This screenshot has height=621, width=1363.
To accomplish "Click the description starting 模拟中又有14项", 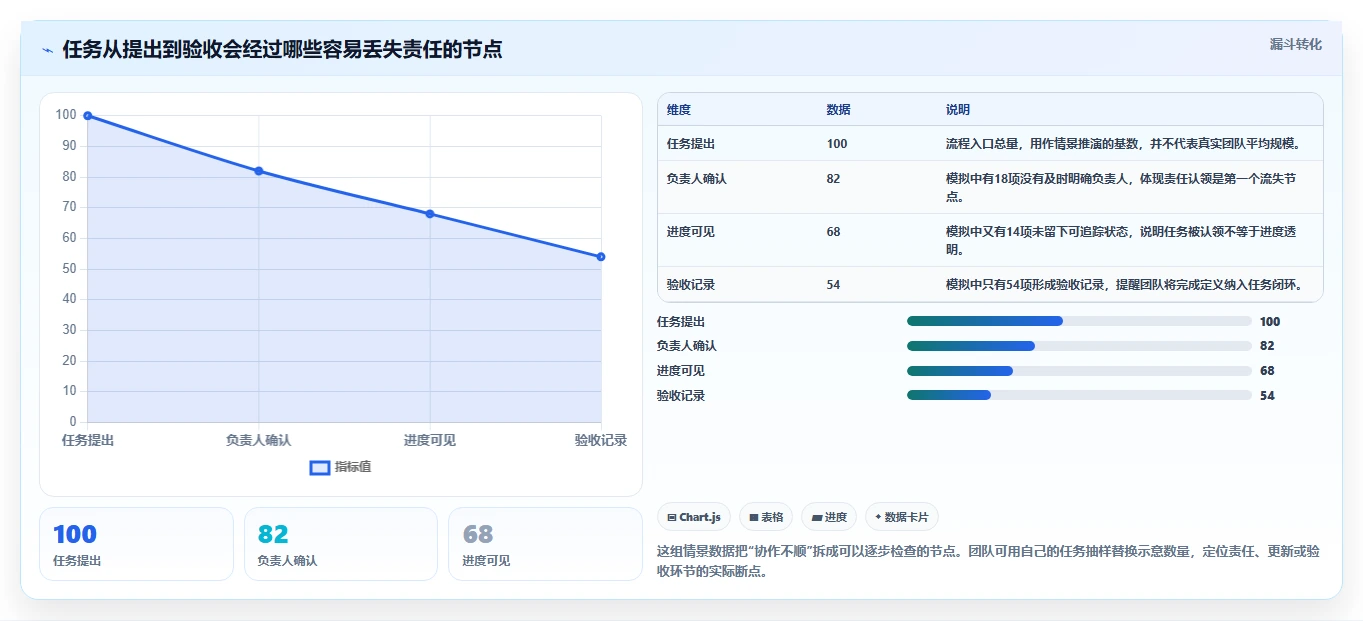I will point(1121,240).
